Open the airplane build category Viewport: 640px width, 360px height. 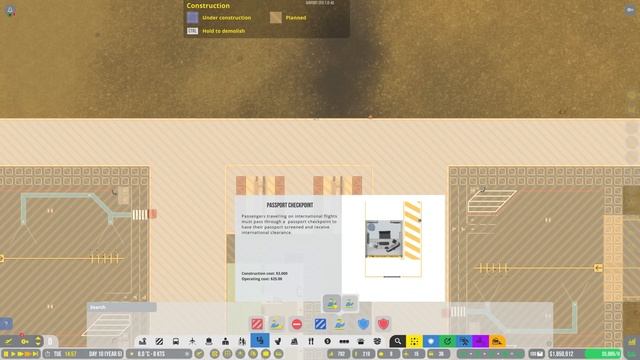point(192,341)
